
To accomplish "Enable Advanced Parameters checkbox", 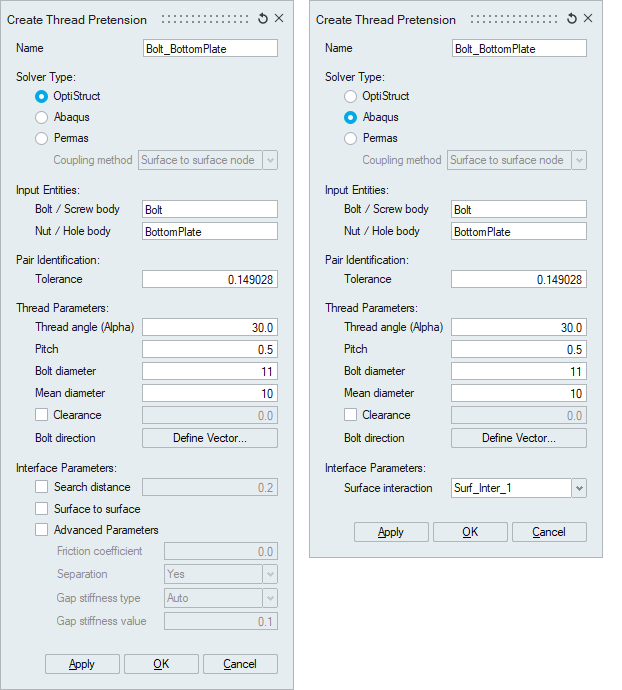I will point(41,530).
